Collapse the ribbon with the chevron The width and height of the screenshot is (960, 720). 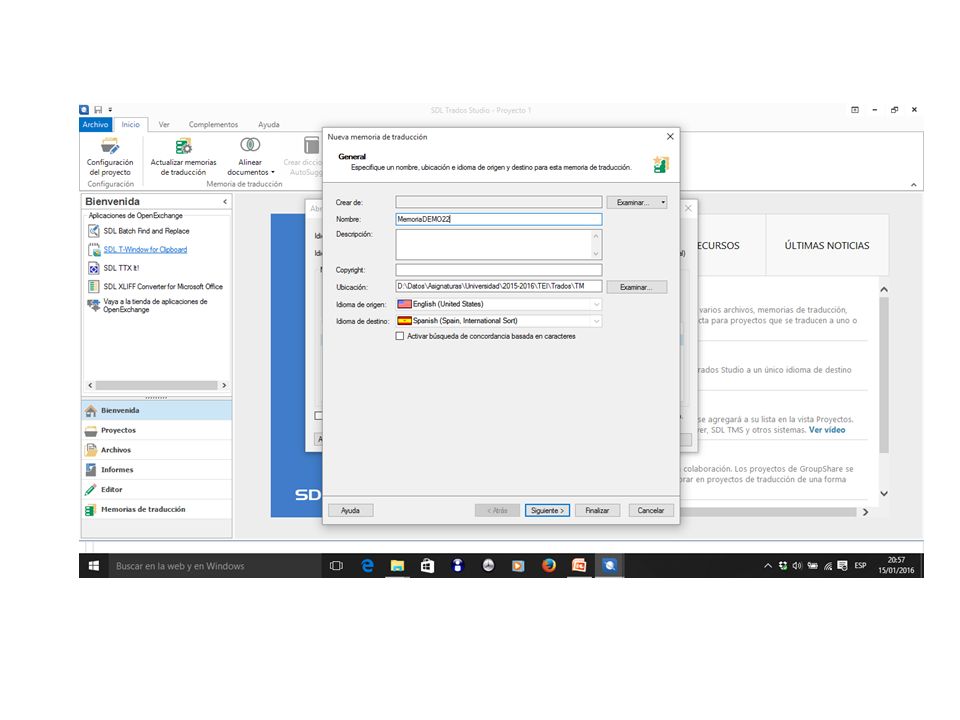point(913,184)
